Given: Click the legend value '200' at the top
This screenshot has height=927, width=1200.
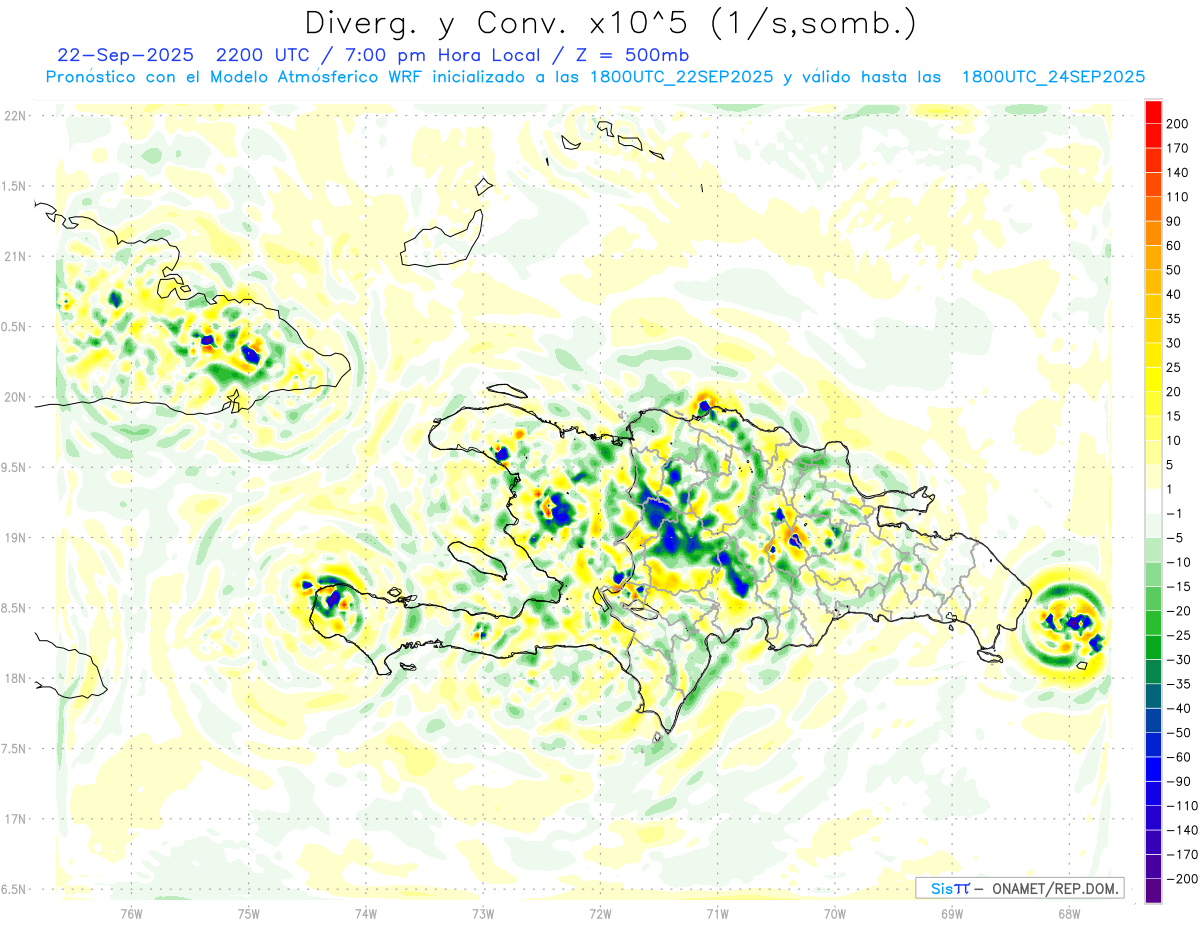Looking at the screenshot, I should tap(1178, 124).
